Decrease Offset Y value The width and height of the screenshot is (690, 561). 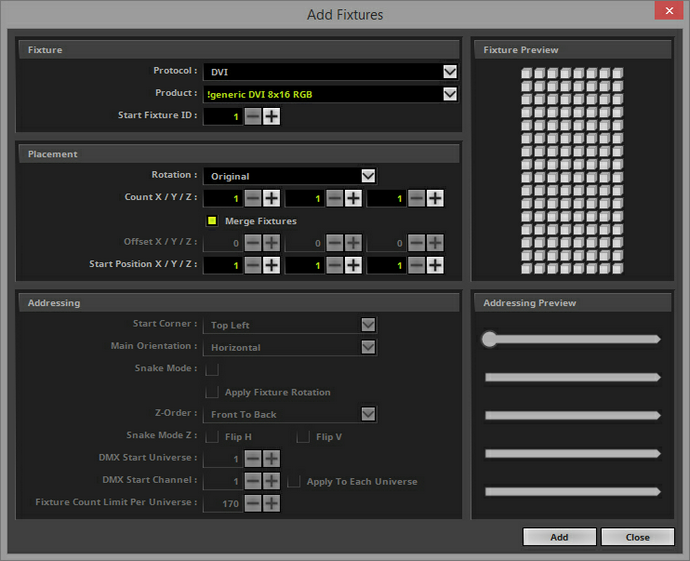click(x=335, y=243)
